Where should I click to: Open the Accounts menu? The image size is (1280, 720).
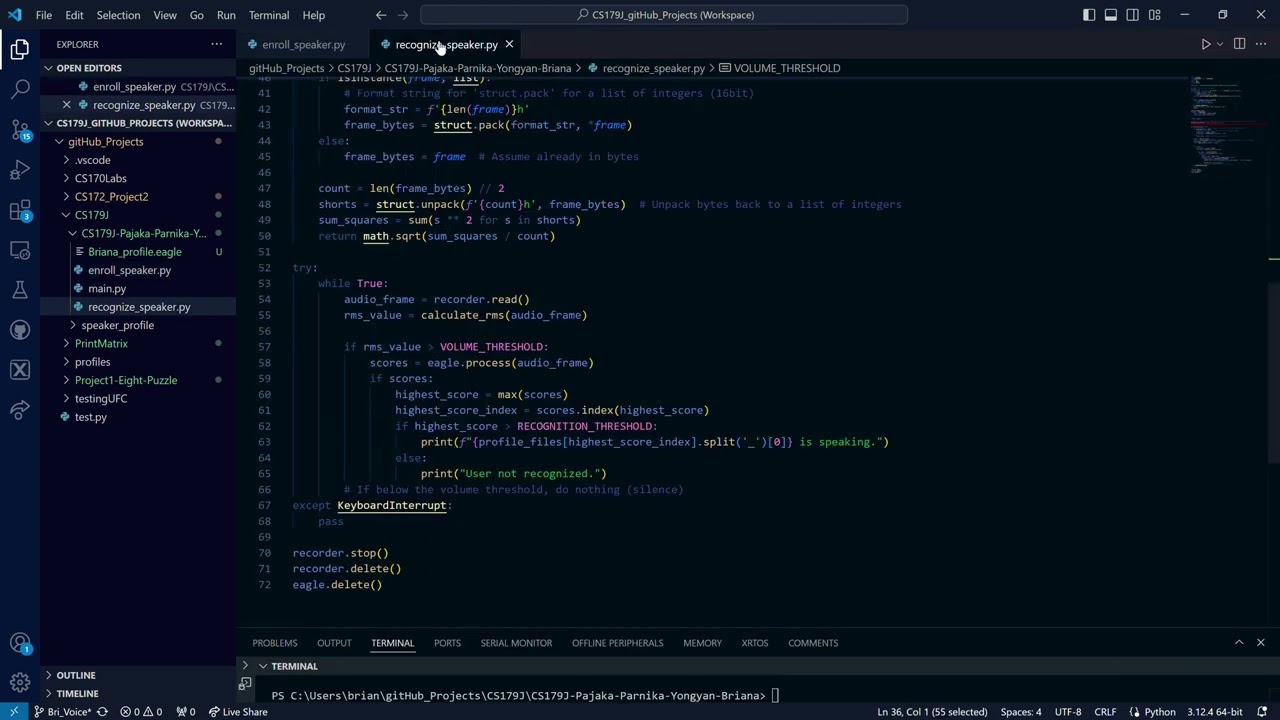tap(20, 643)
